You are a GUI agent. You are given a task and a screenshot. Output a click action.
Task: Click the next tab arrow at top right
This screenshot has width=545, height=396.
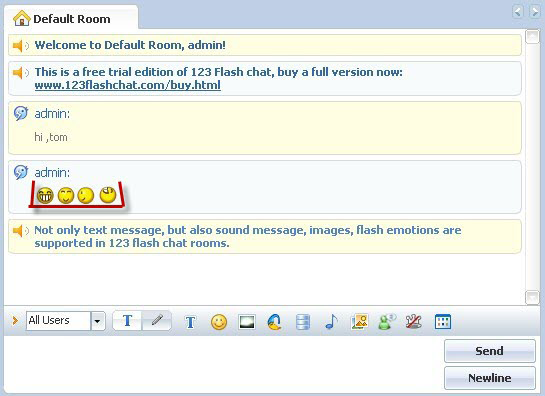[x=534, y=11]
